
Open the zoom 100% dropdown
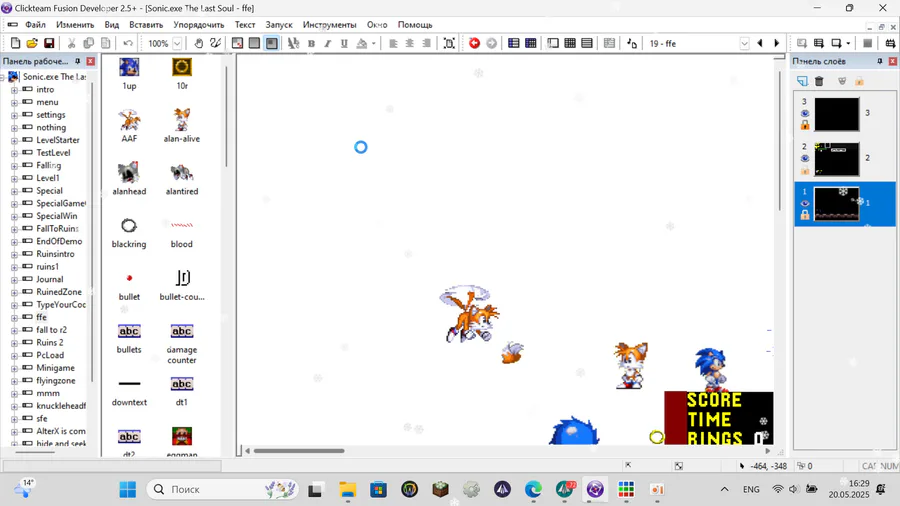177,44
